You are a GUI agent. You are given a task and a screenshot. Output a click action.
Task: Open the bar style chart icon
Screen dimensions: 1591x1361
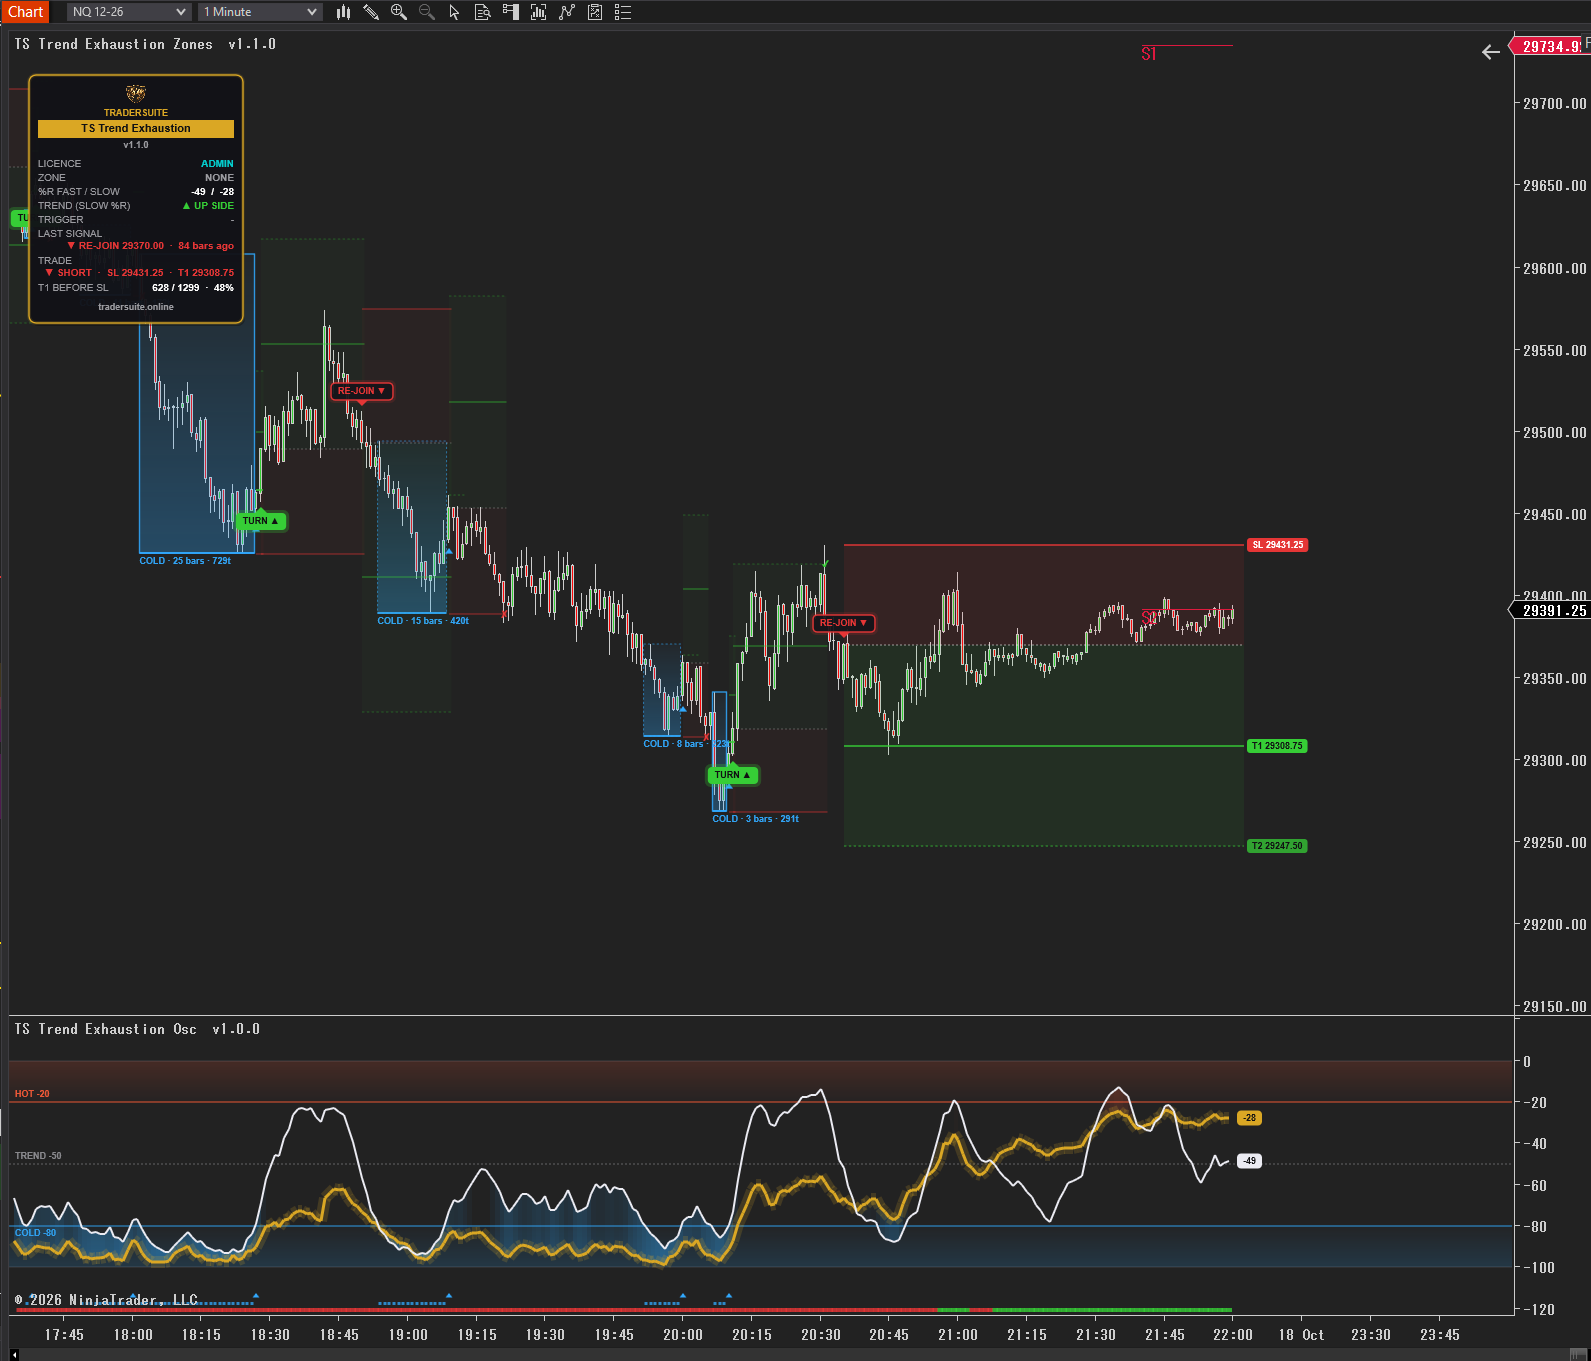click(343, 12)
